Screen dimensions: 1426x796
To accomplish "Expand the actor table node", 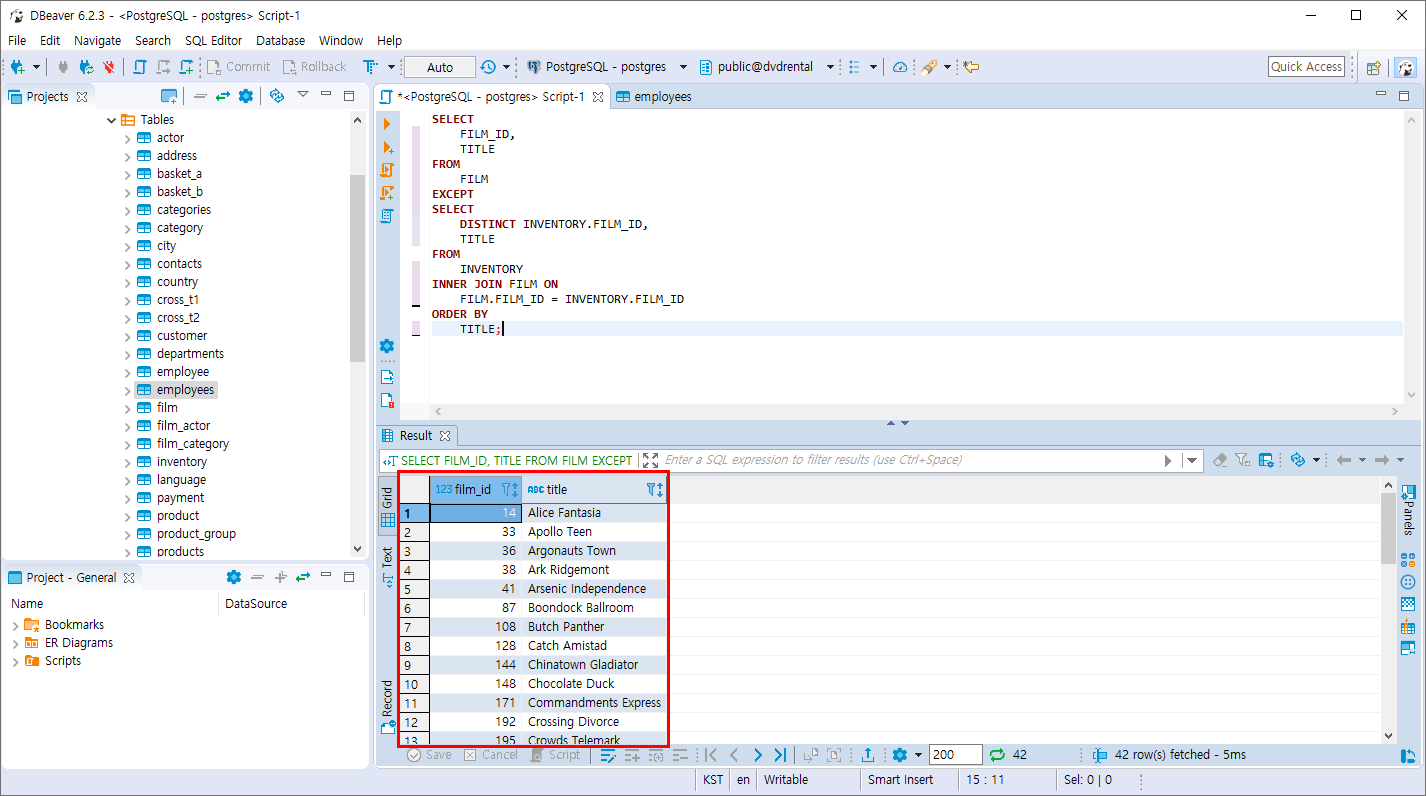I will click(x=127, y=138).
